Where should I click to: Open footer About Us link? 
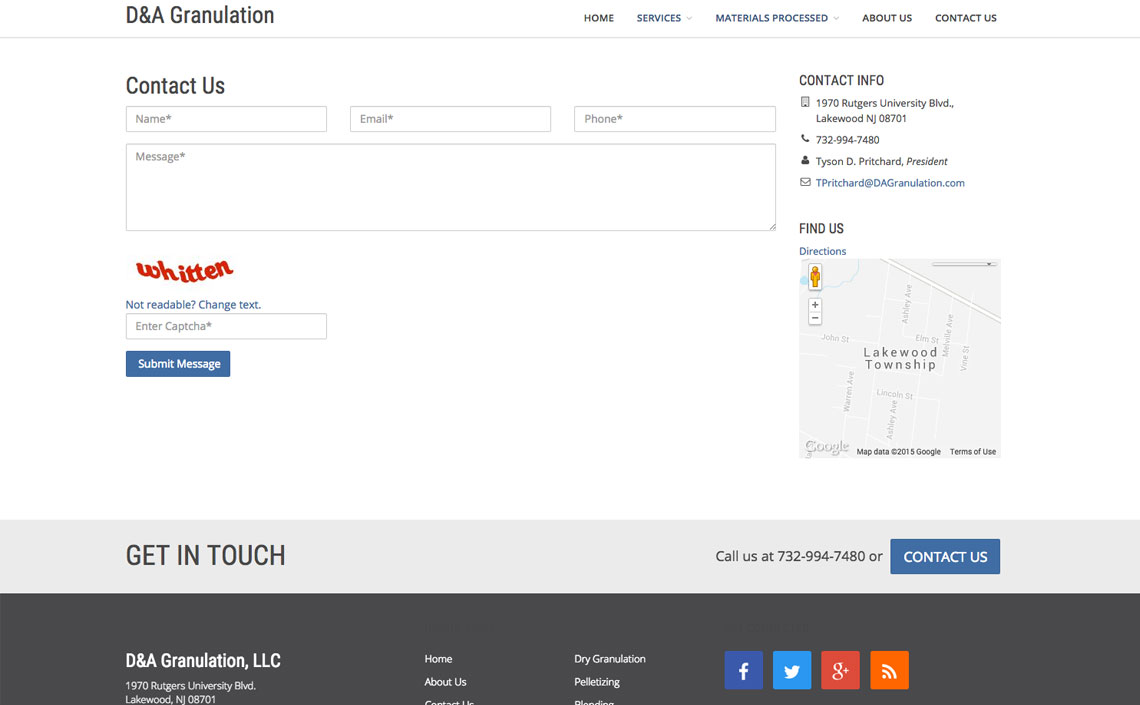(446, 682)
